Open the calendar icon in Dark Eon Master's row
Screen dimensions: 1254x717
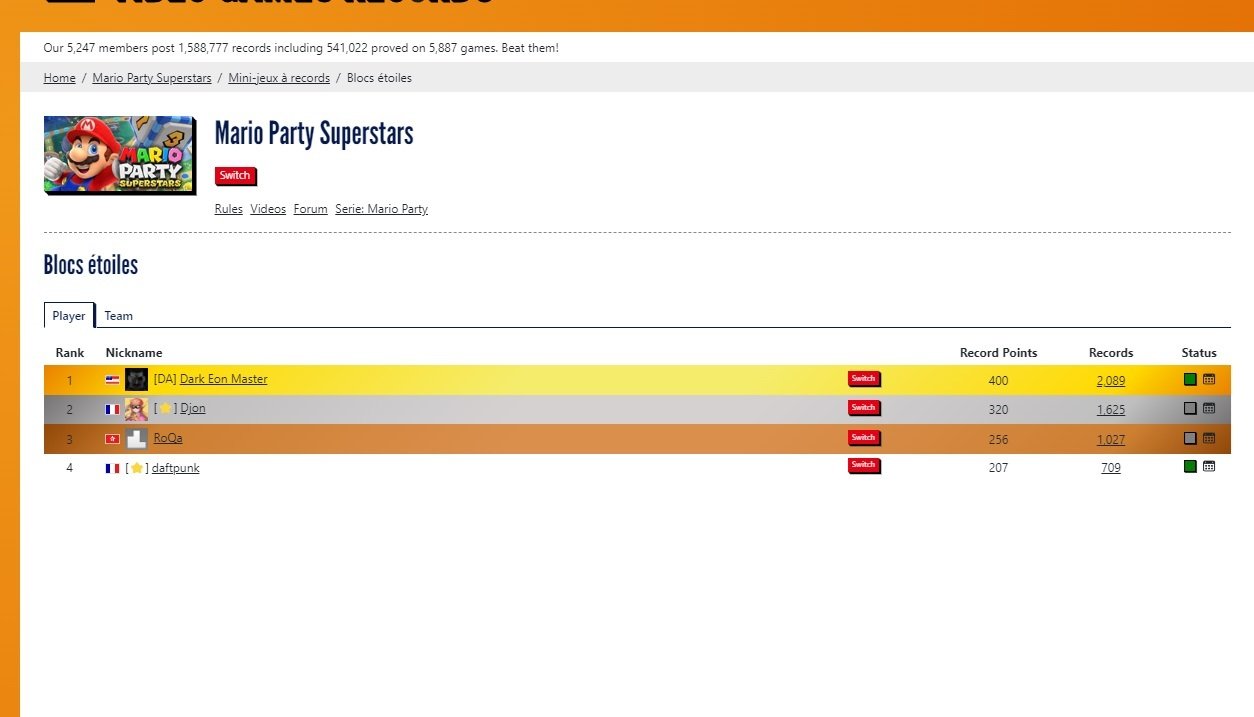click(1209, 380)
